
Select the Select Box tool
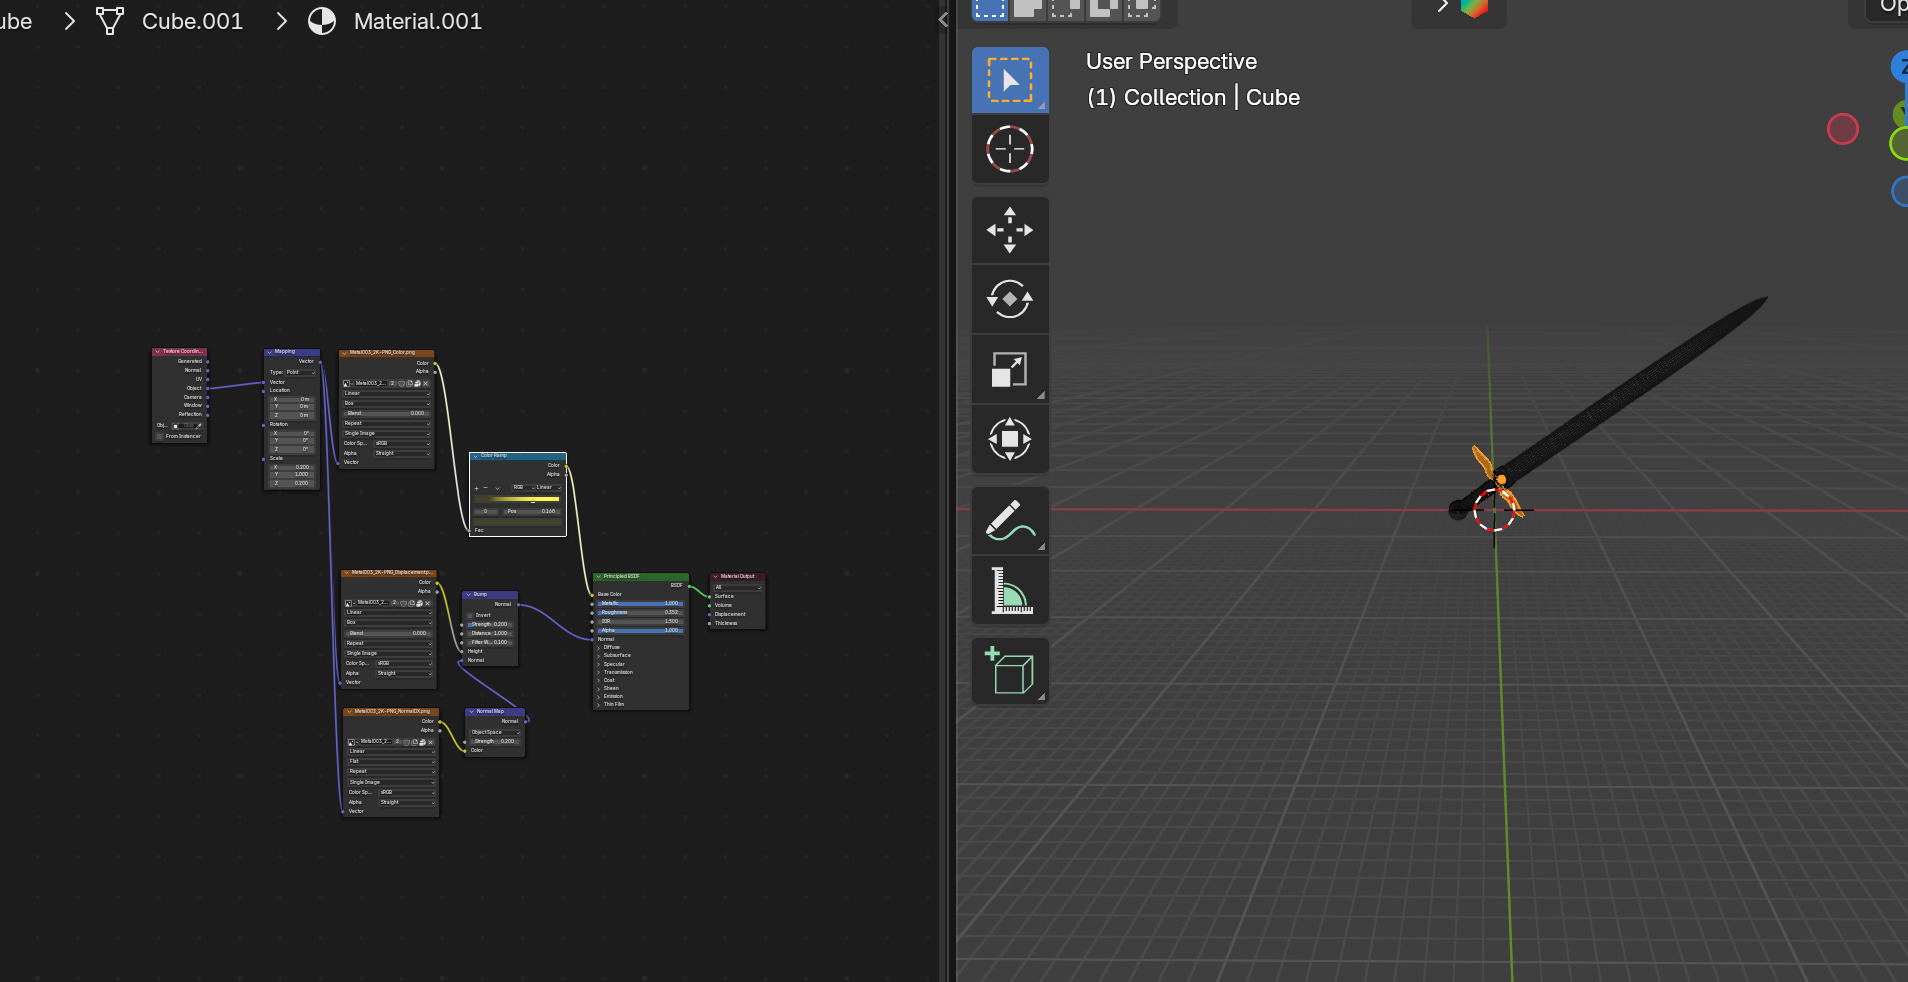click(x=1010, y=80)
